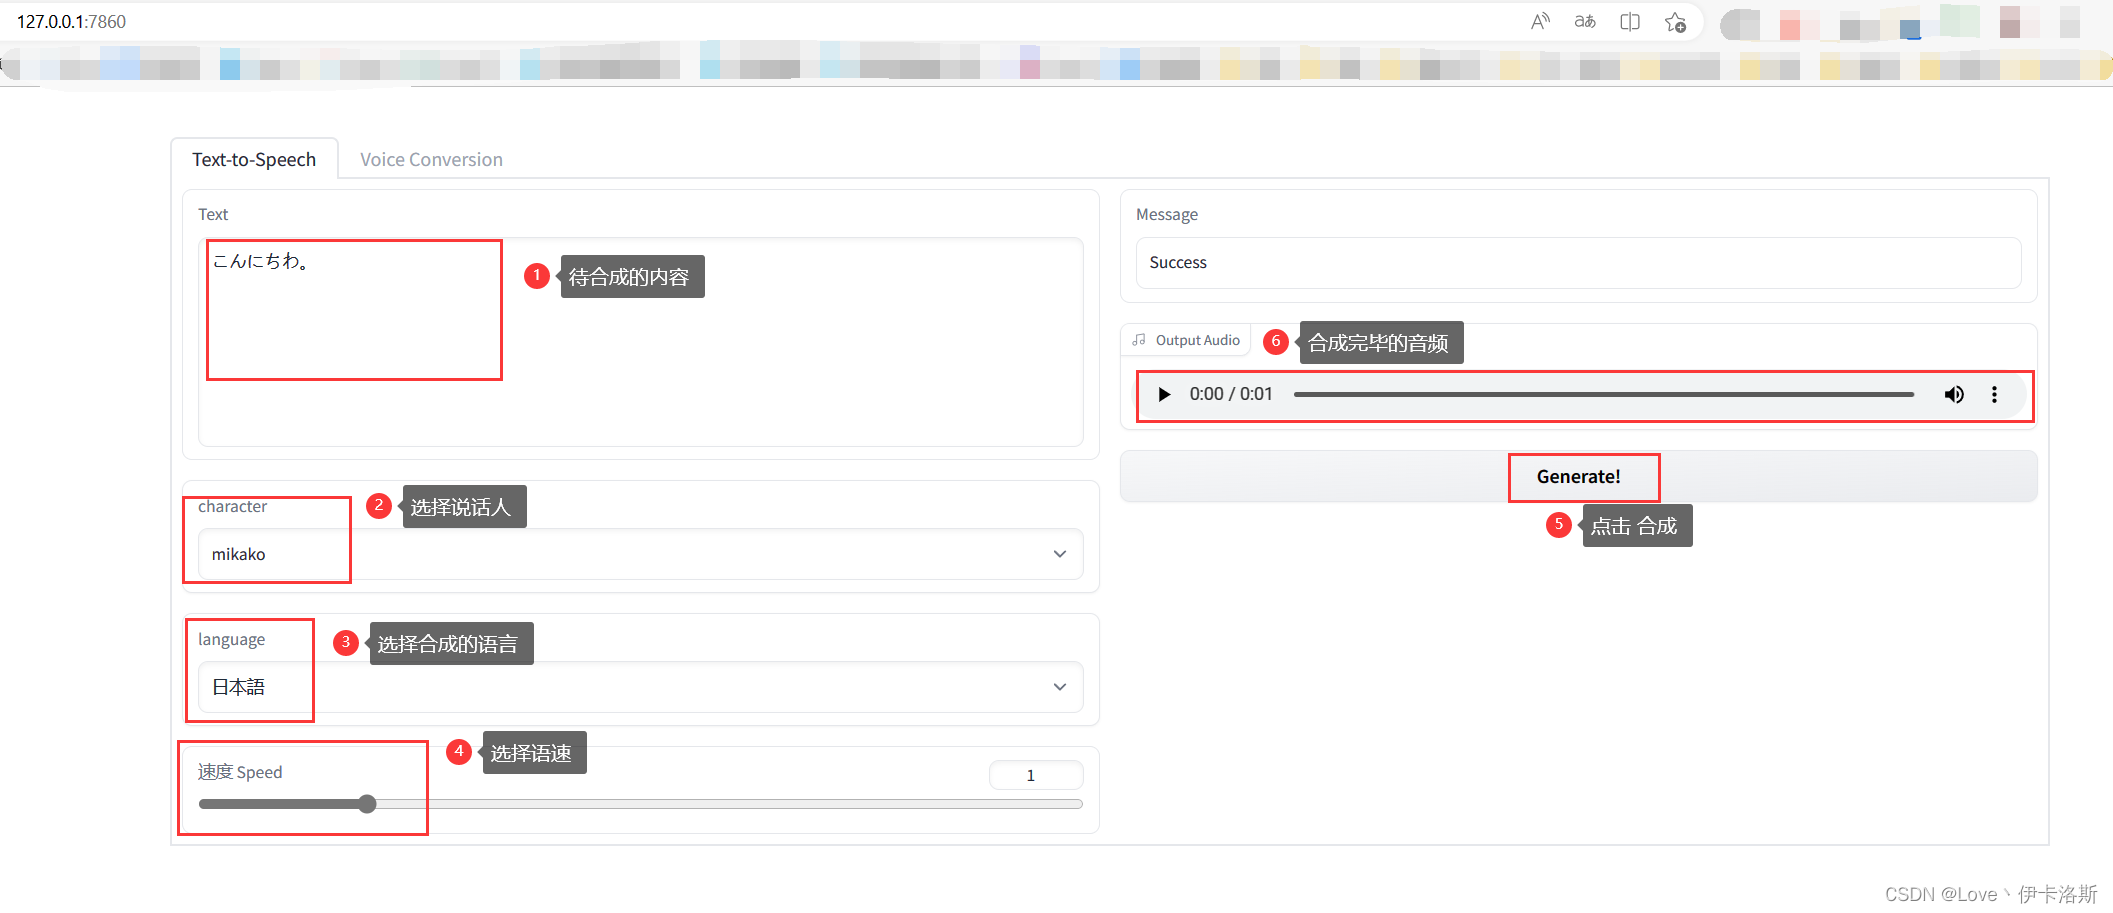Expand the character dropdown arrow

(x=1060, y=554)
